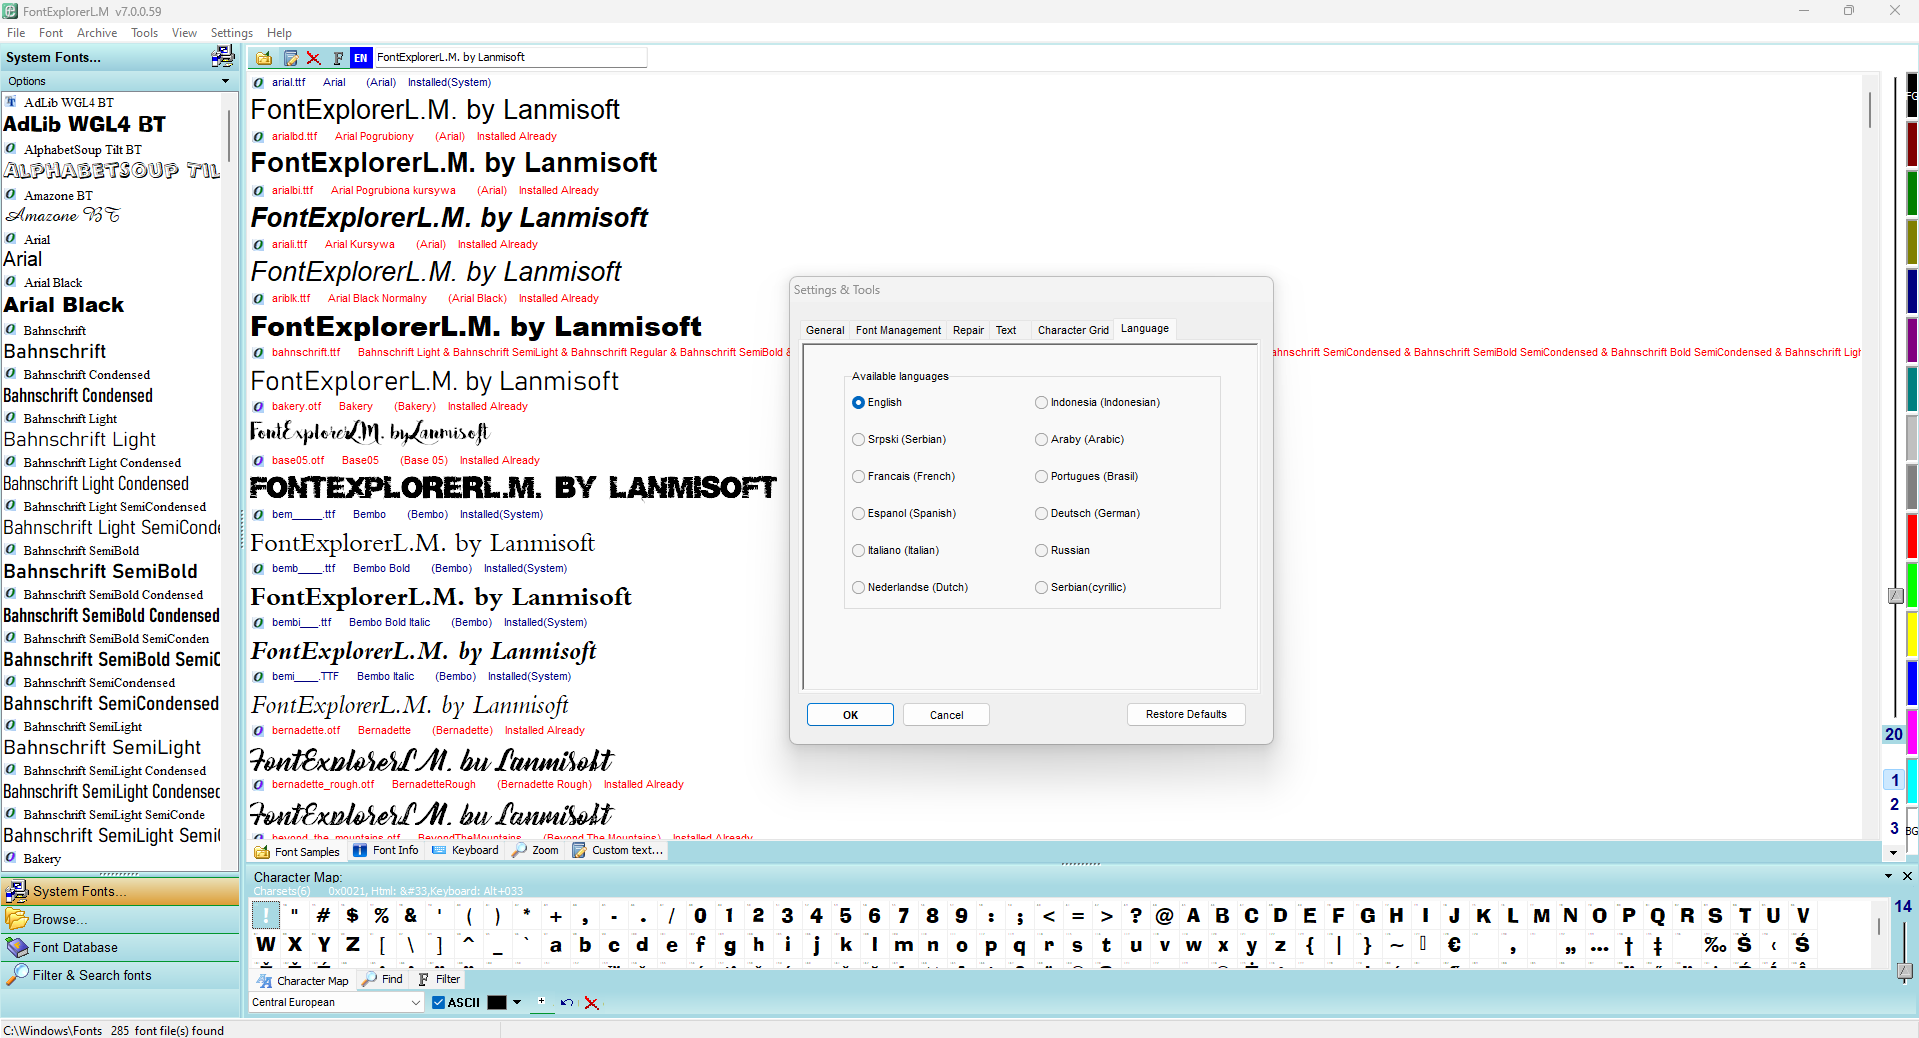Click the red X icon in top toolbar

click(314, 58)
